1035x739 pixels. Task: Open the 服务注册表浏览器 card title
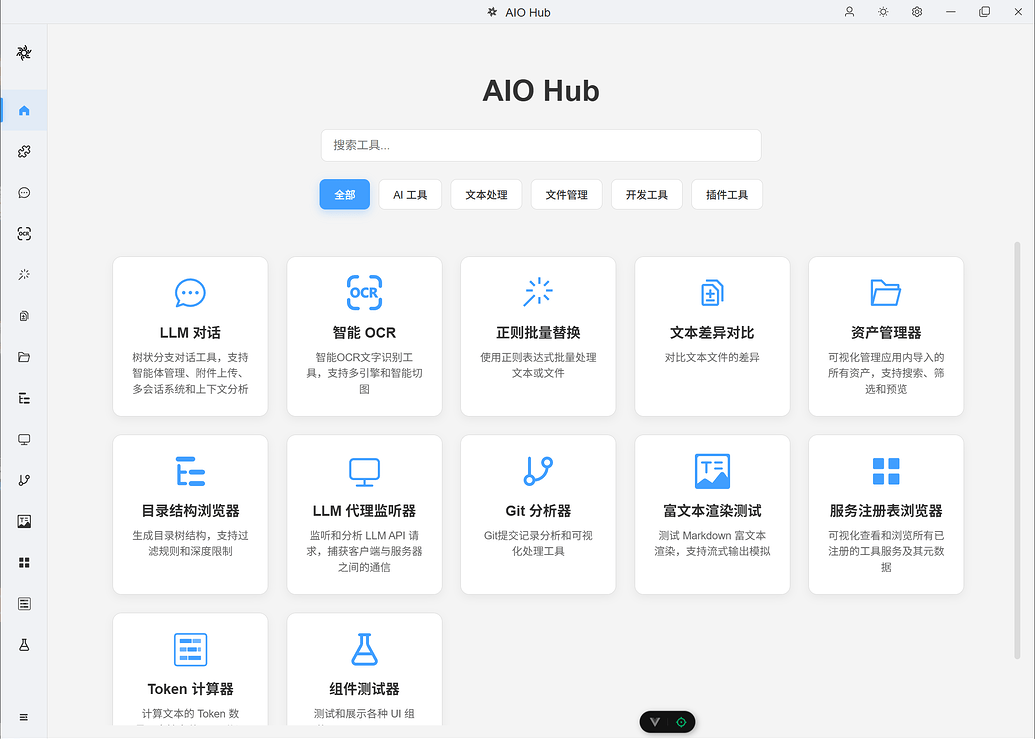tap(886, 511)
